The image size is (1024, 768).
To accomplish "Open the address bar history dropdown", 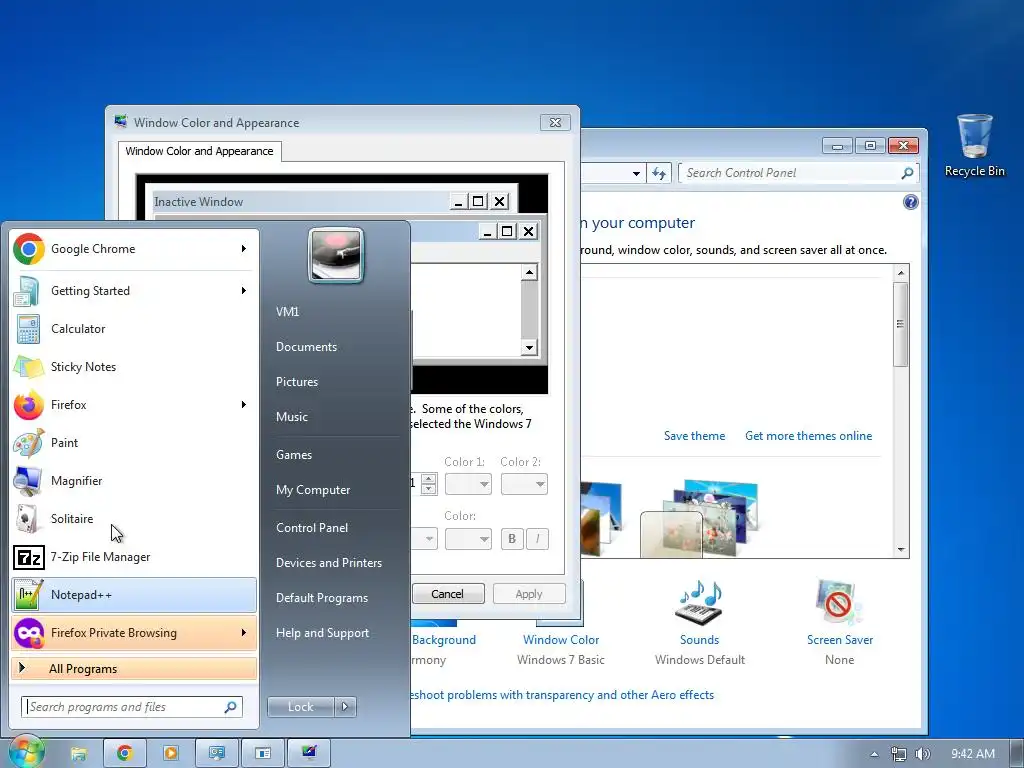I will pyautogui.click(x=636, y=174).
